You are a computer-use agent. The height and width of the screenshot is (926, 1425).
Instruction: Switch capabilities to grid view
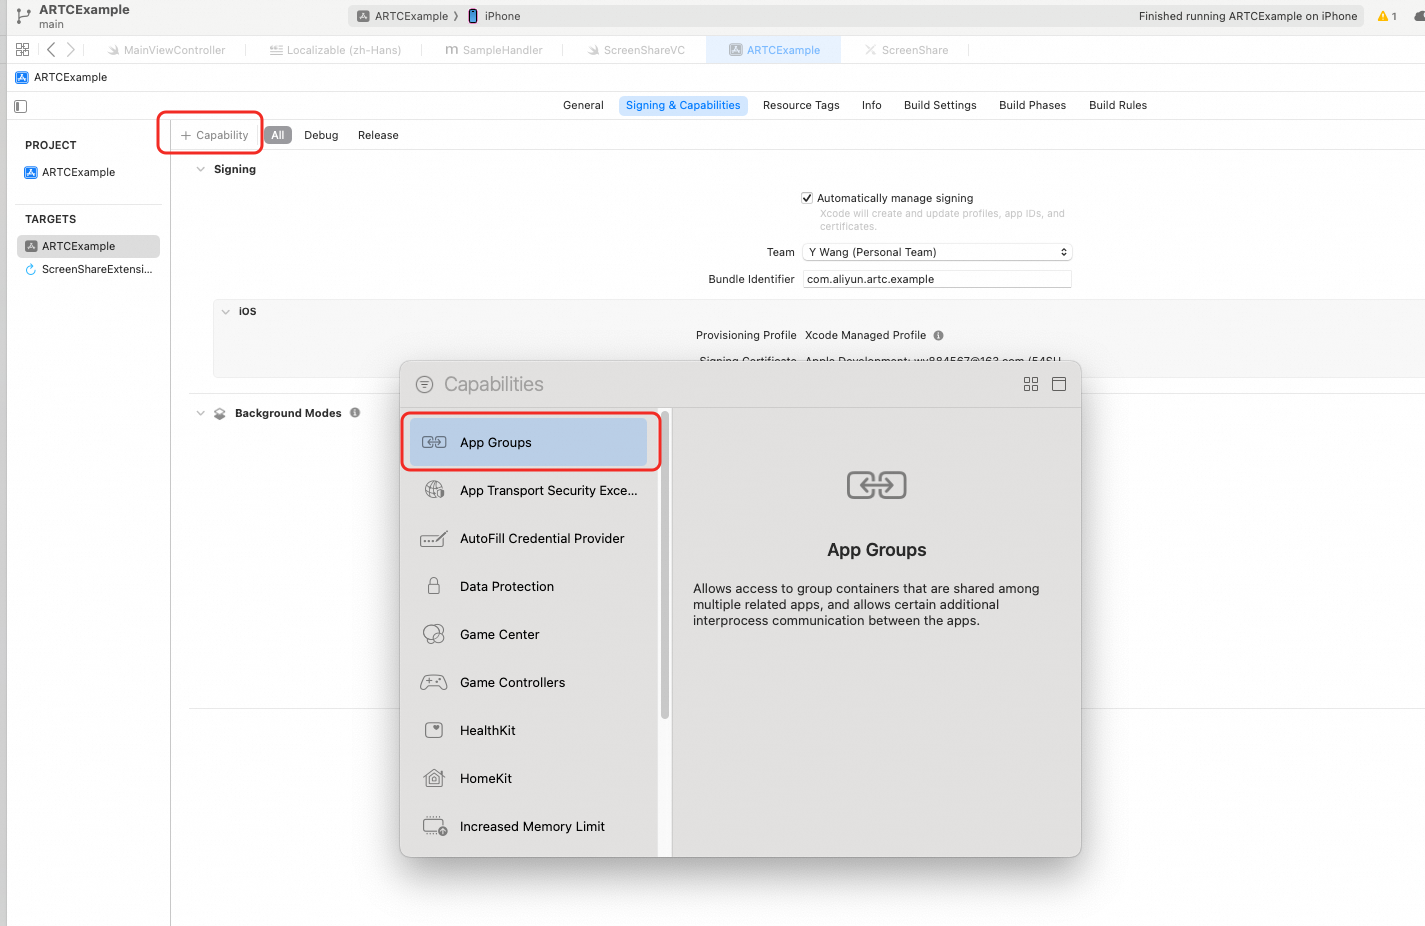click(1031, 384)
